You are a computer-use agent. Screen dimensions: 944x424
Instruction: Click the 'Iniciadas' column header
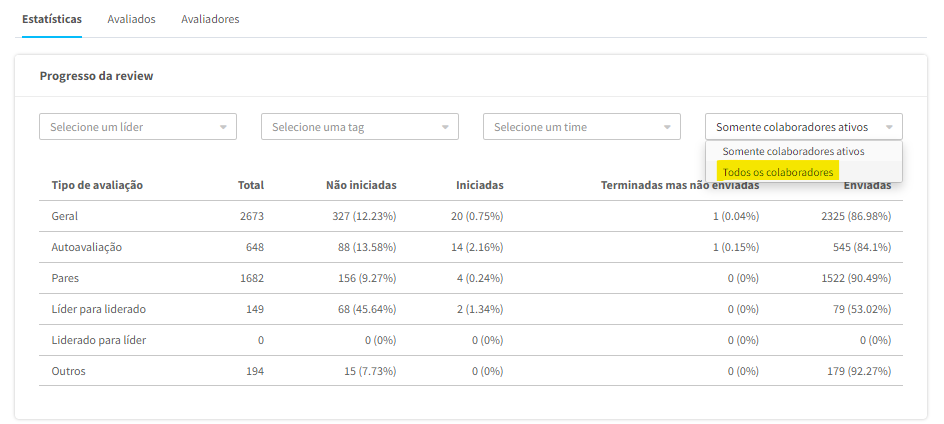pyautogui.click(x=479, y=185)
